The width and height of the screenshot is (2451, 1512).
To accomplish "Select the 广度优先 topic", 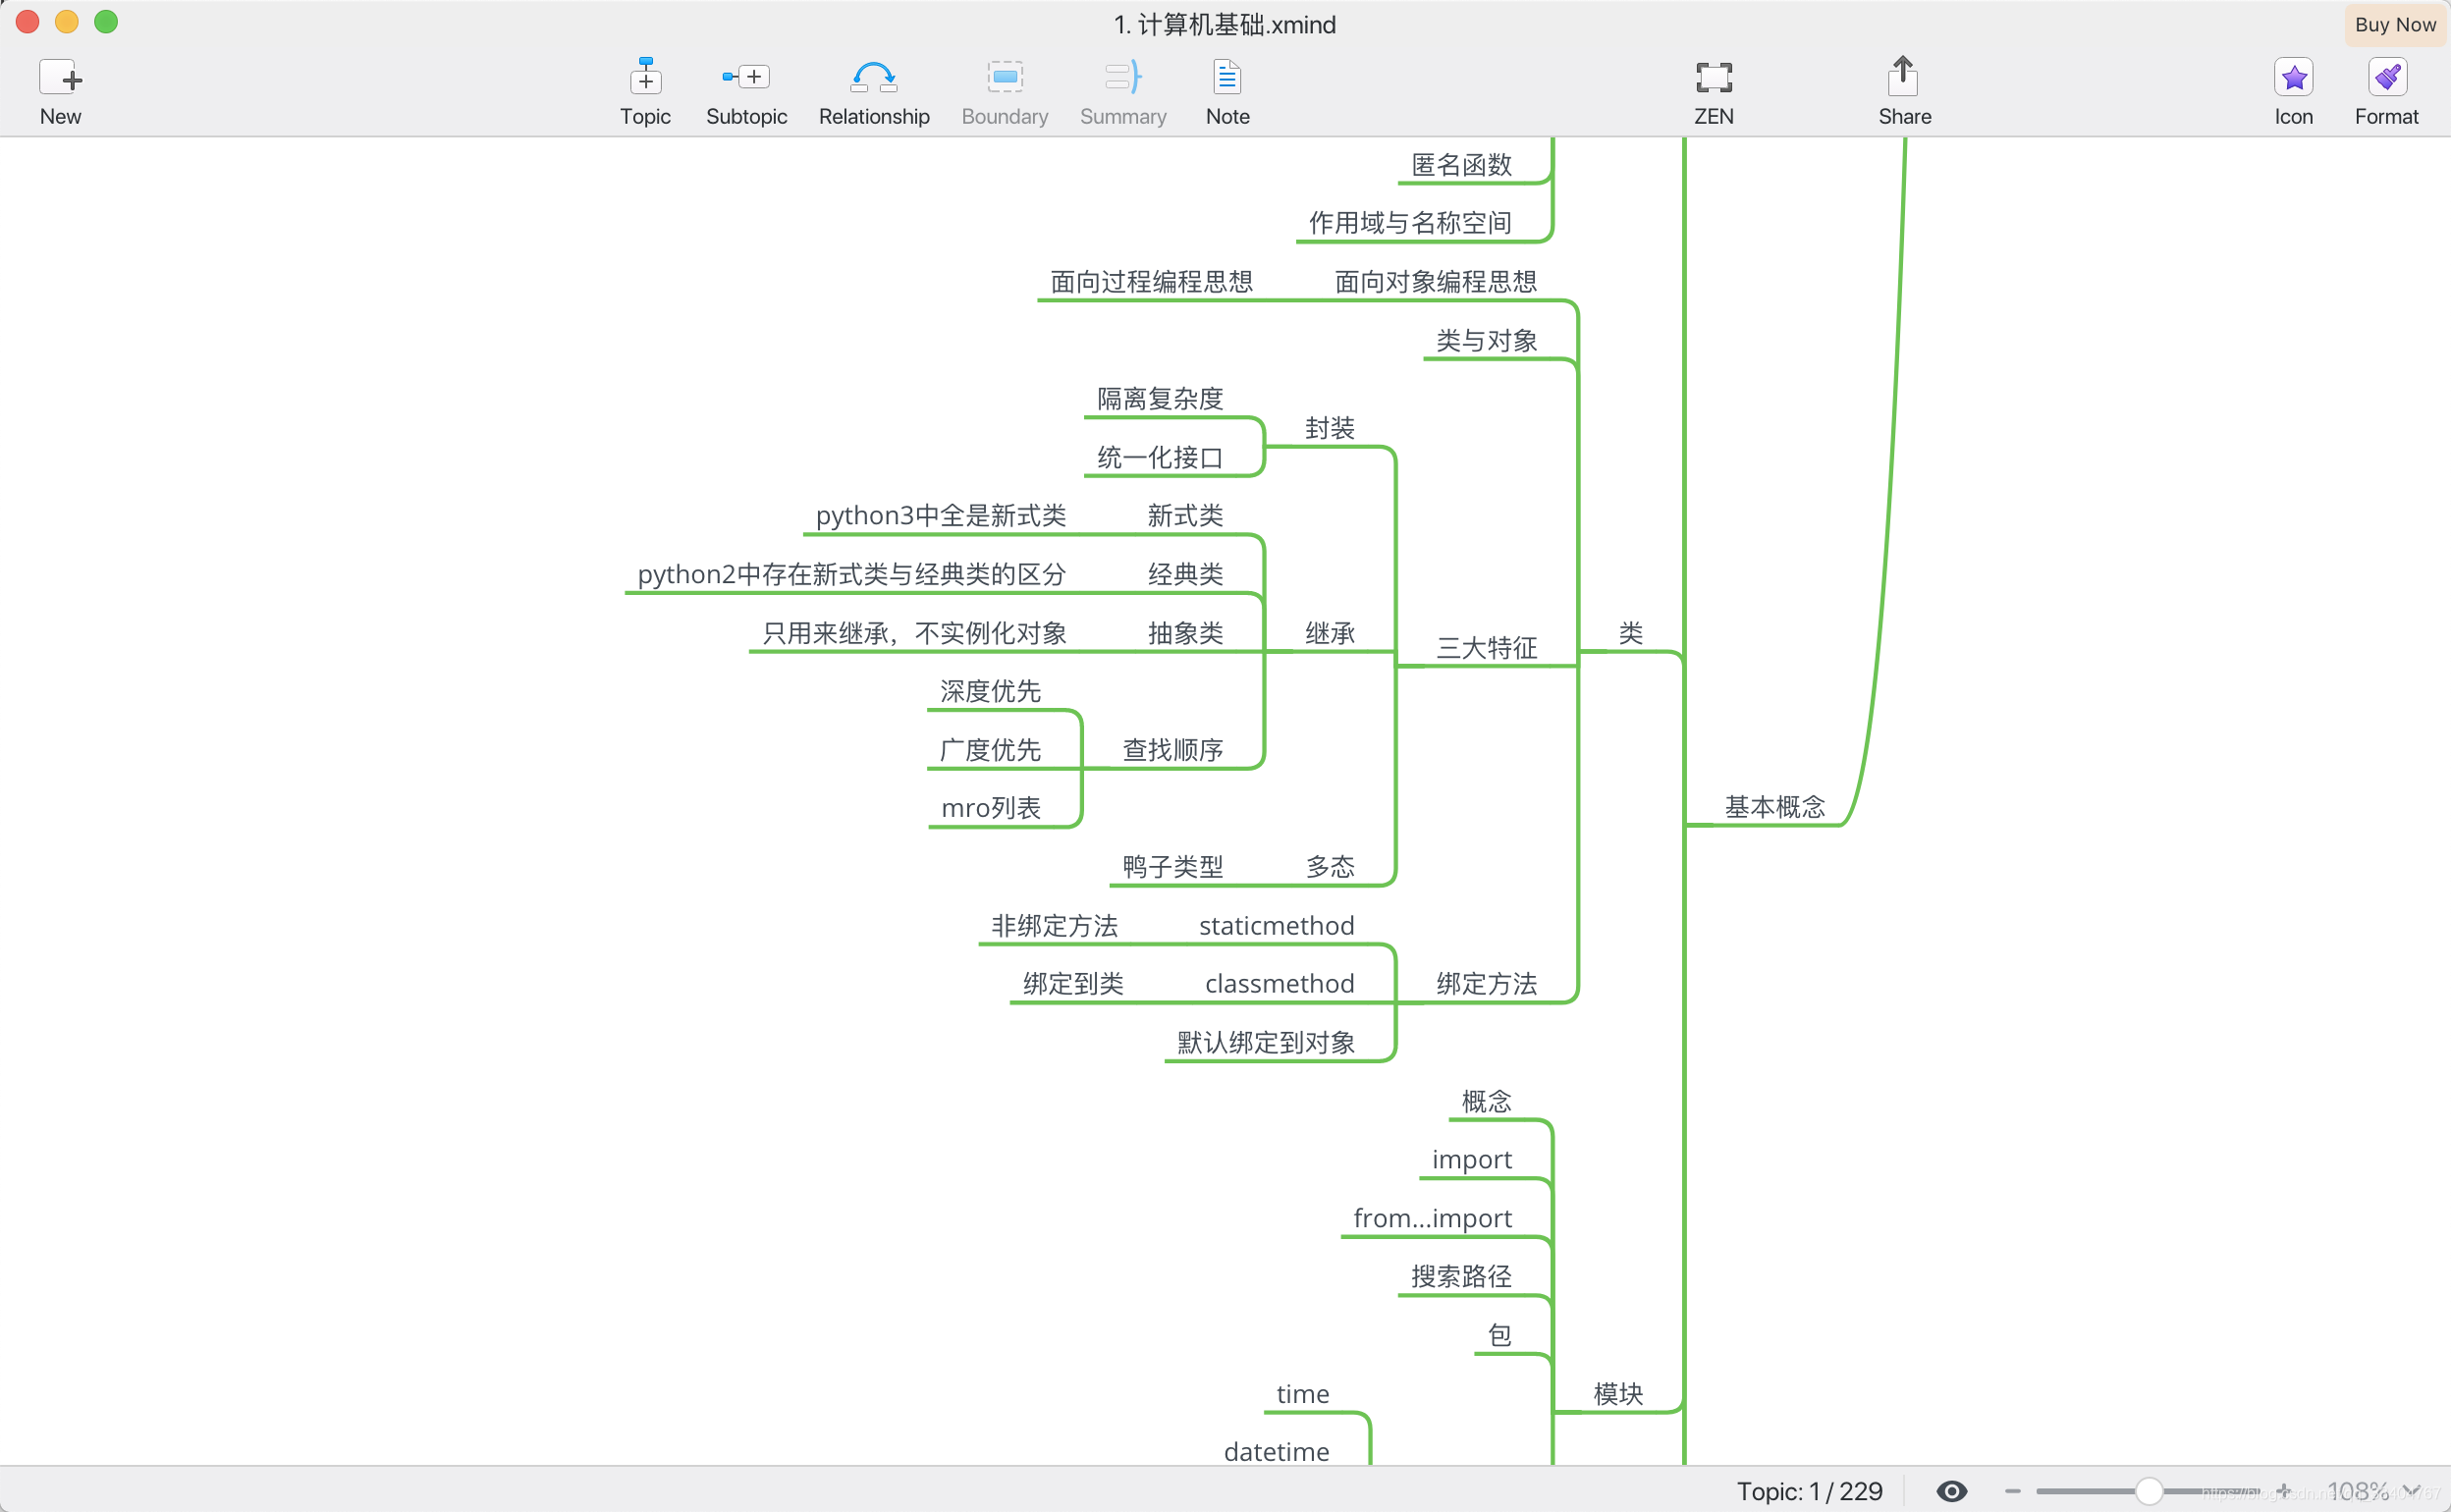I will (990, 750).
